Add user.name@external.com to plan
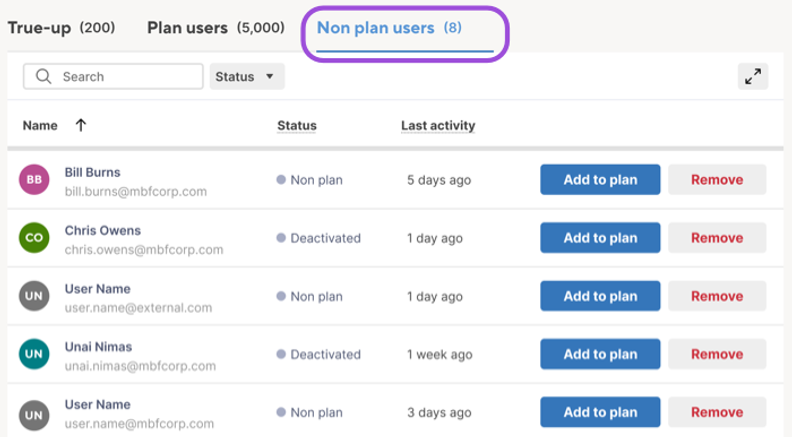The image size is (792, 437). (600, 296)
